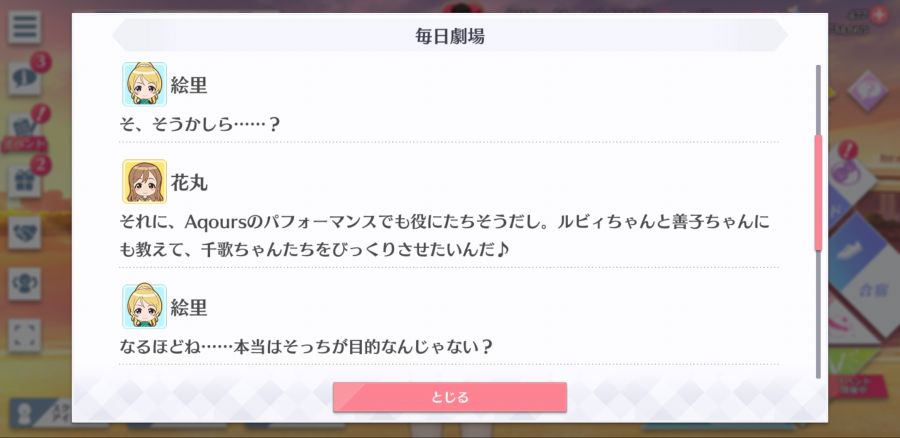Click 花丸's Aqours dialogue line

pos(445,235)
